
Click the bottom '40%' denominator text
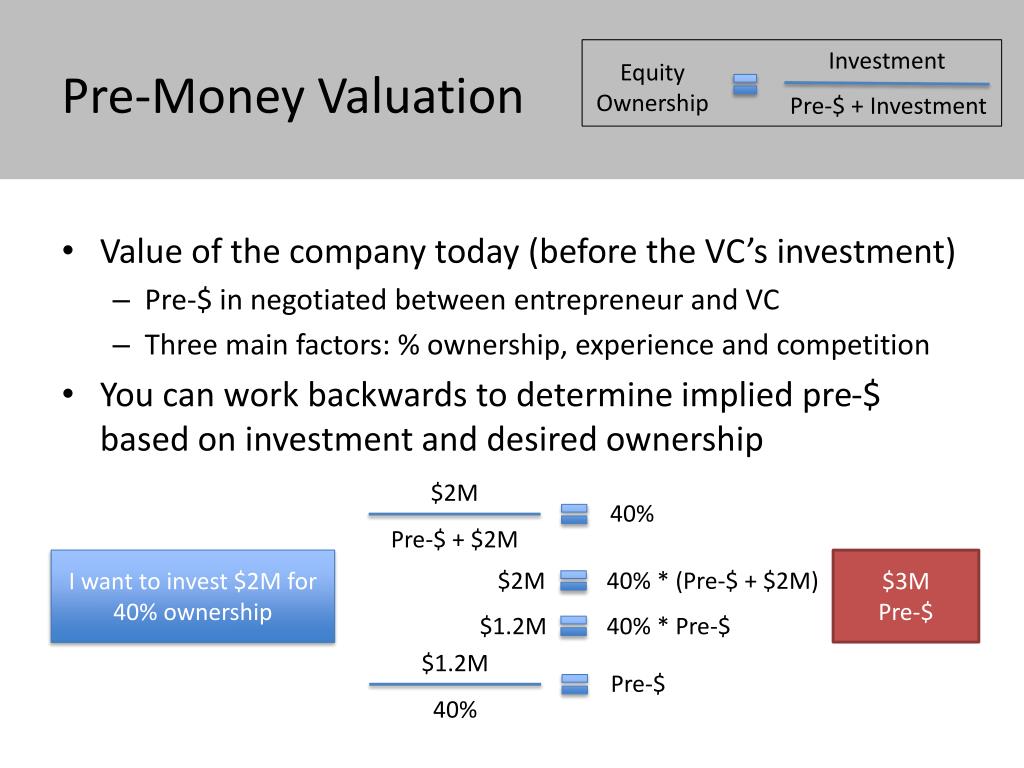(455, 710)
